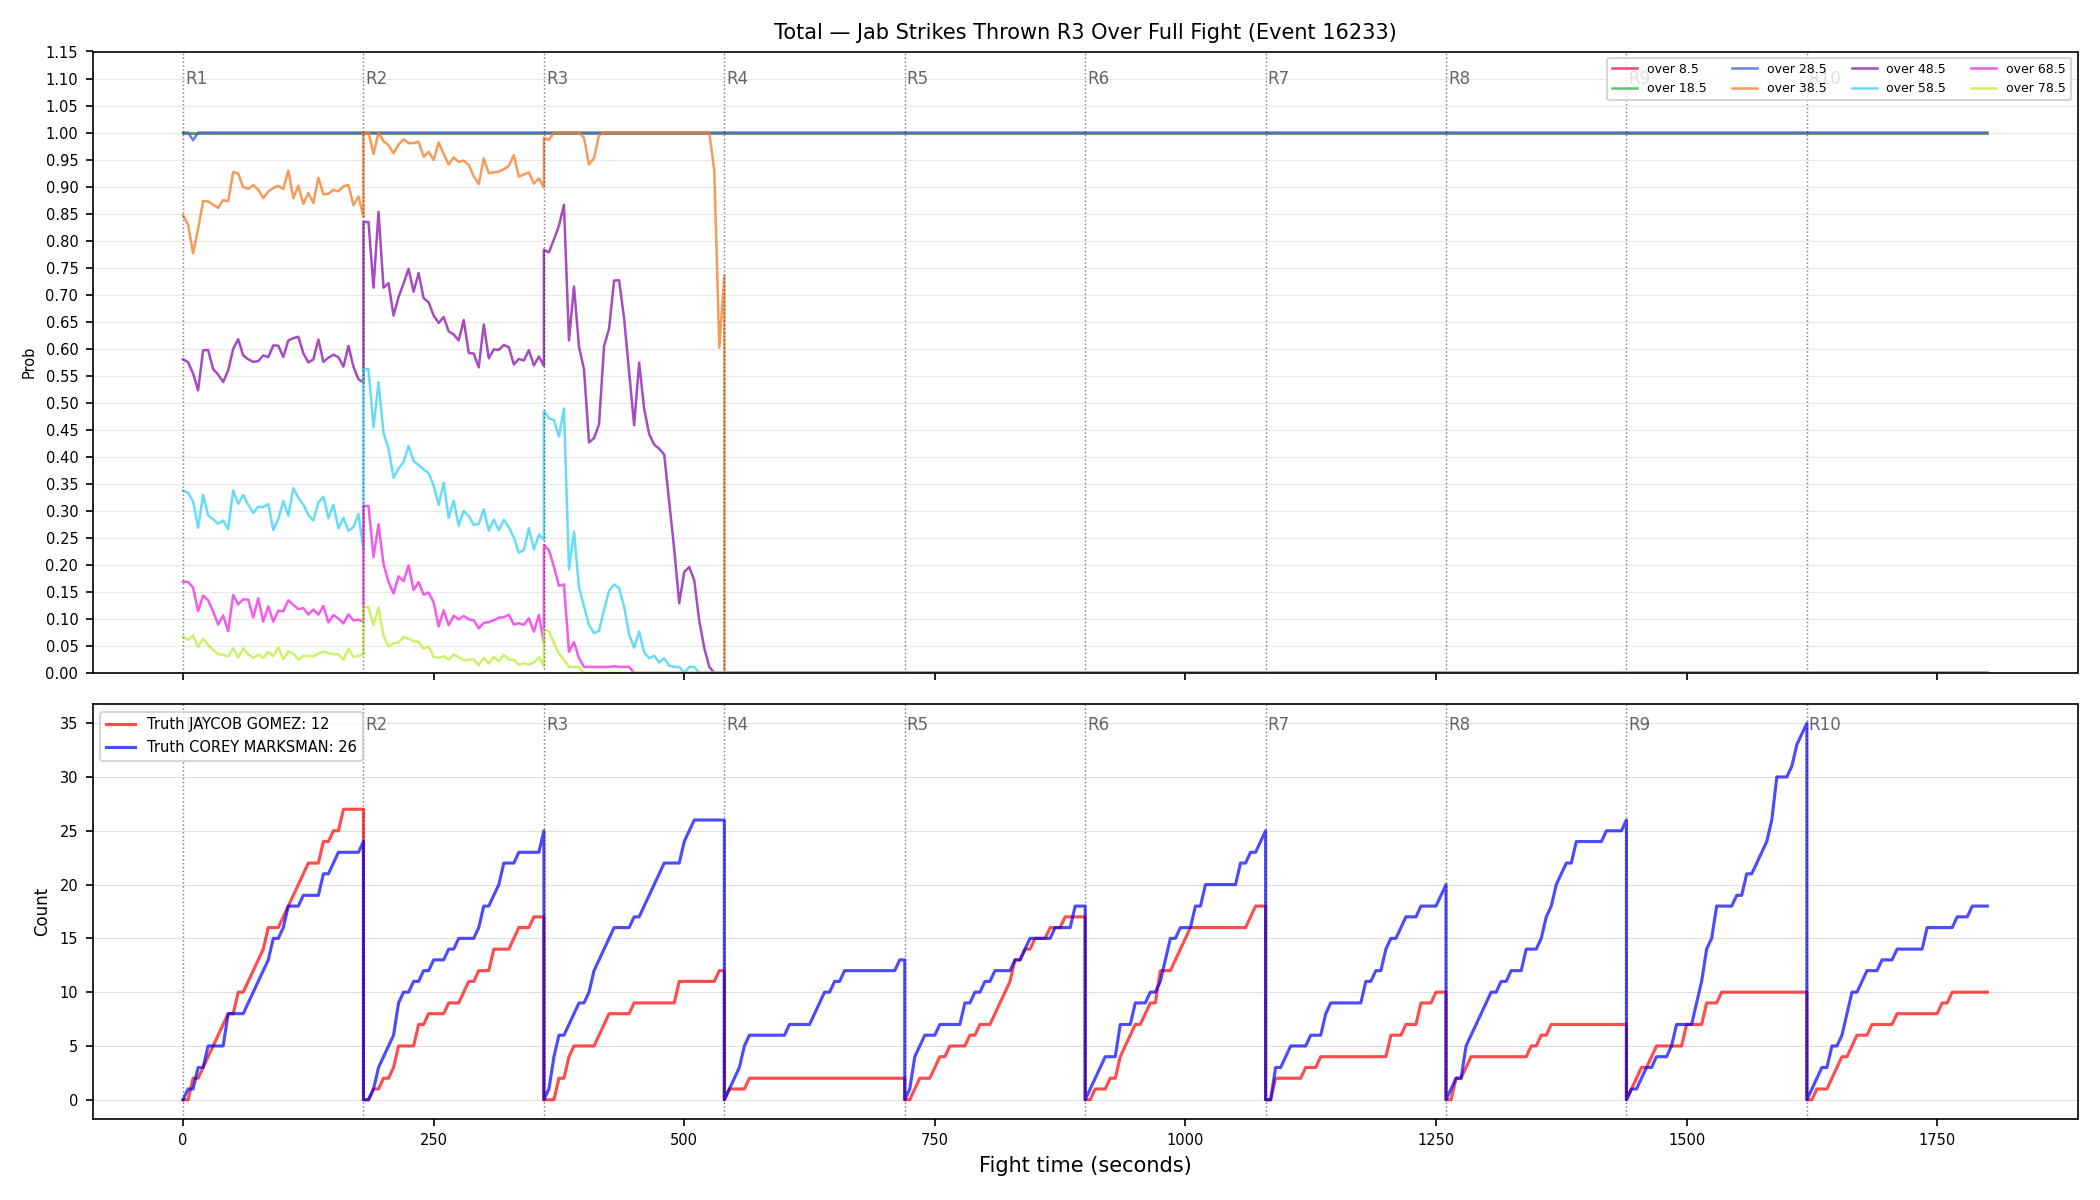Click the 0.25 tick on the Prob axis
The image size is (2100, 1200).
61,538
